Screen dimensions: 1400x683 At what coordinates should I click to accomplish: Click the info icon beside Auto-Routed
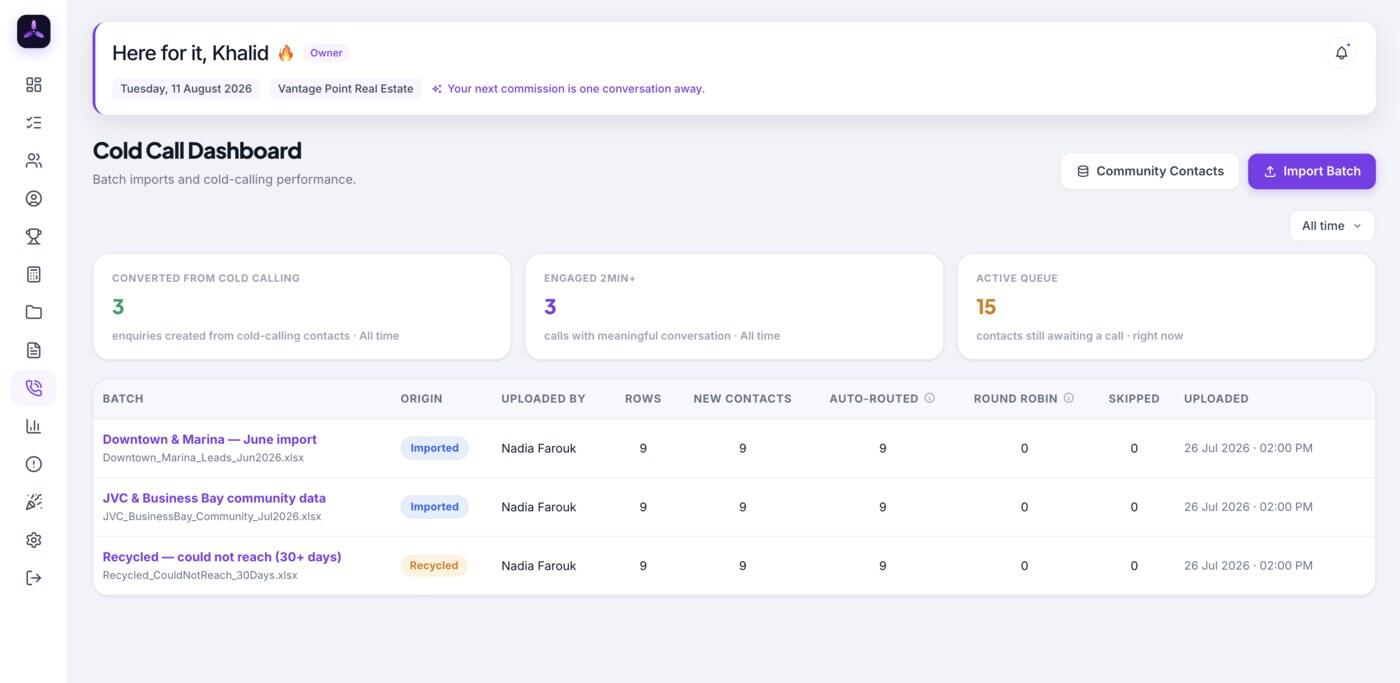point(930,398)
